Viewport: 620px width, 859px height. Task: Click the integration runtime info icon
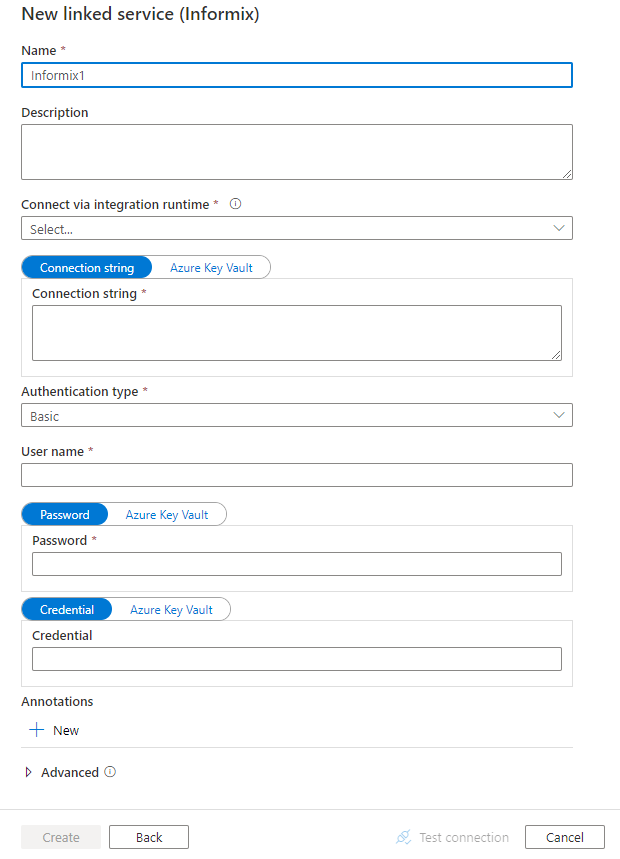point(235,204)
